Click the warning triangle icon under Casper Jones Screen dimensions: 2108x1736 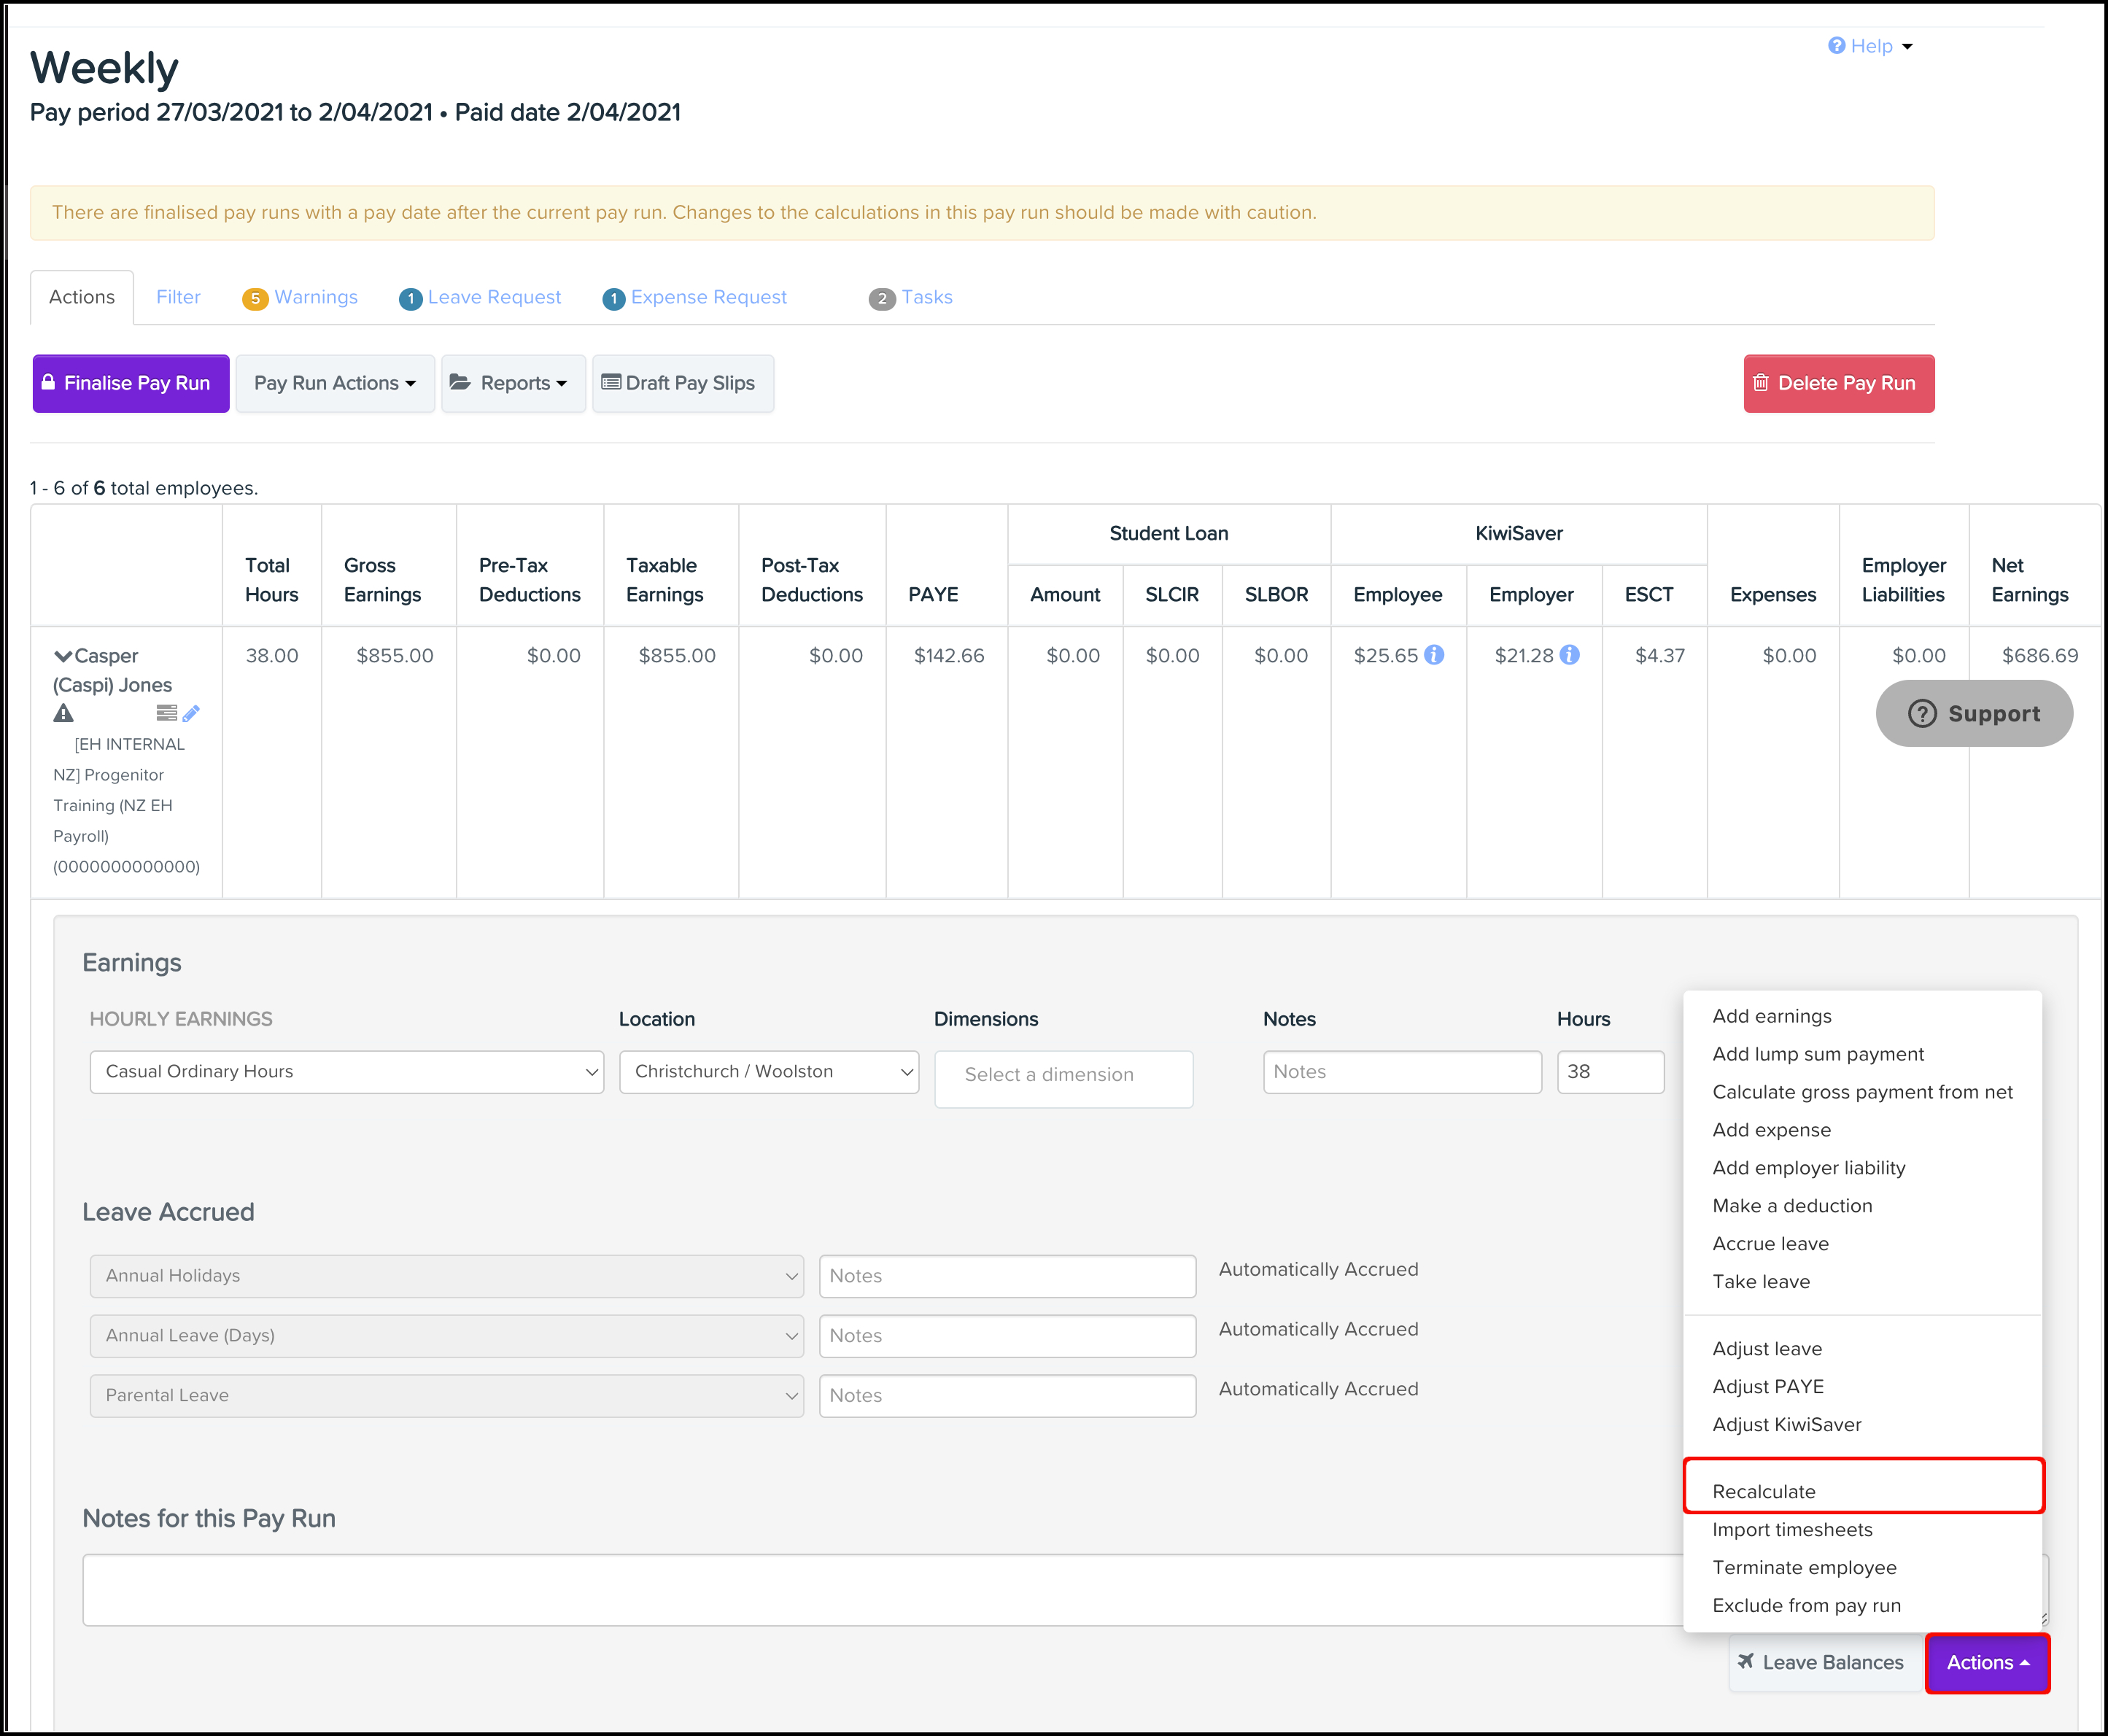point(63,714)
